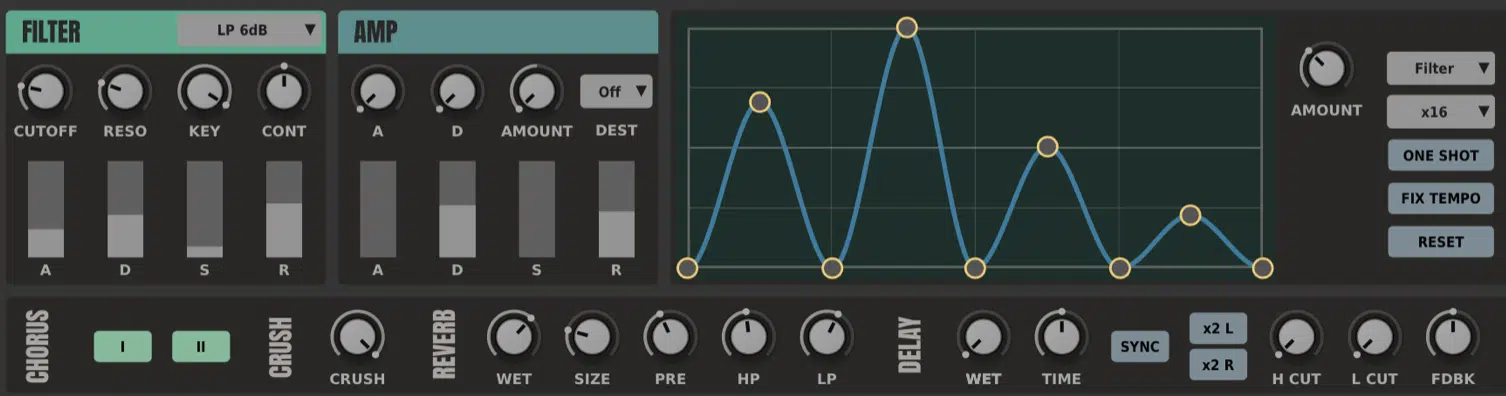
Task: Expand the x16 rate dropdown
Action: coord(1440,112)
